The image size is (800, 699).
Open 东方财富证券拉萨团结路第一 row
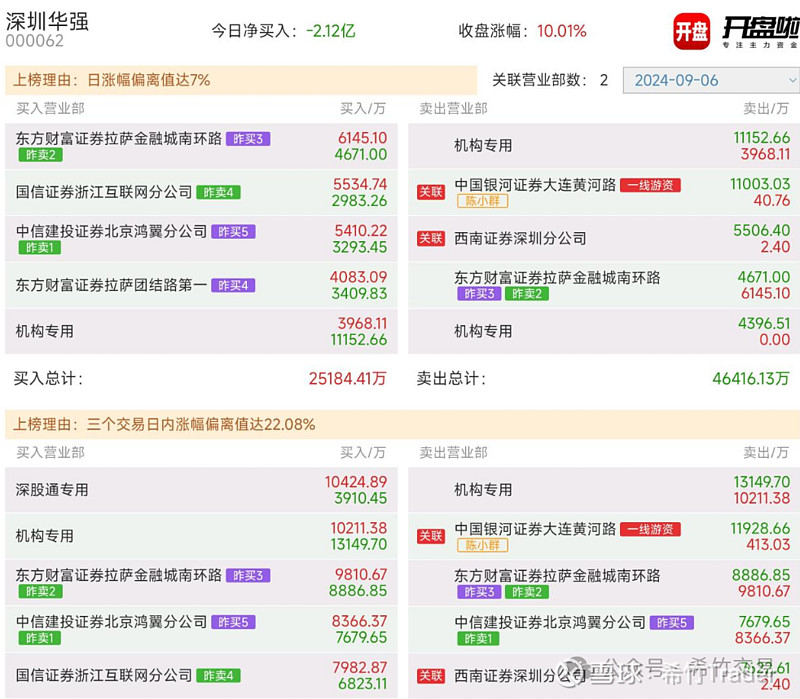[201, 285]
